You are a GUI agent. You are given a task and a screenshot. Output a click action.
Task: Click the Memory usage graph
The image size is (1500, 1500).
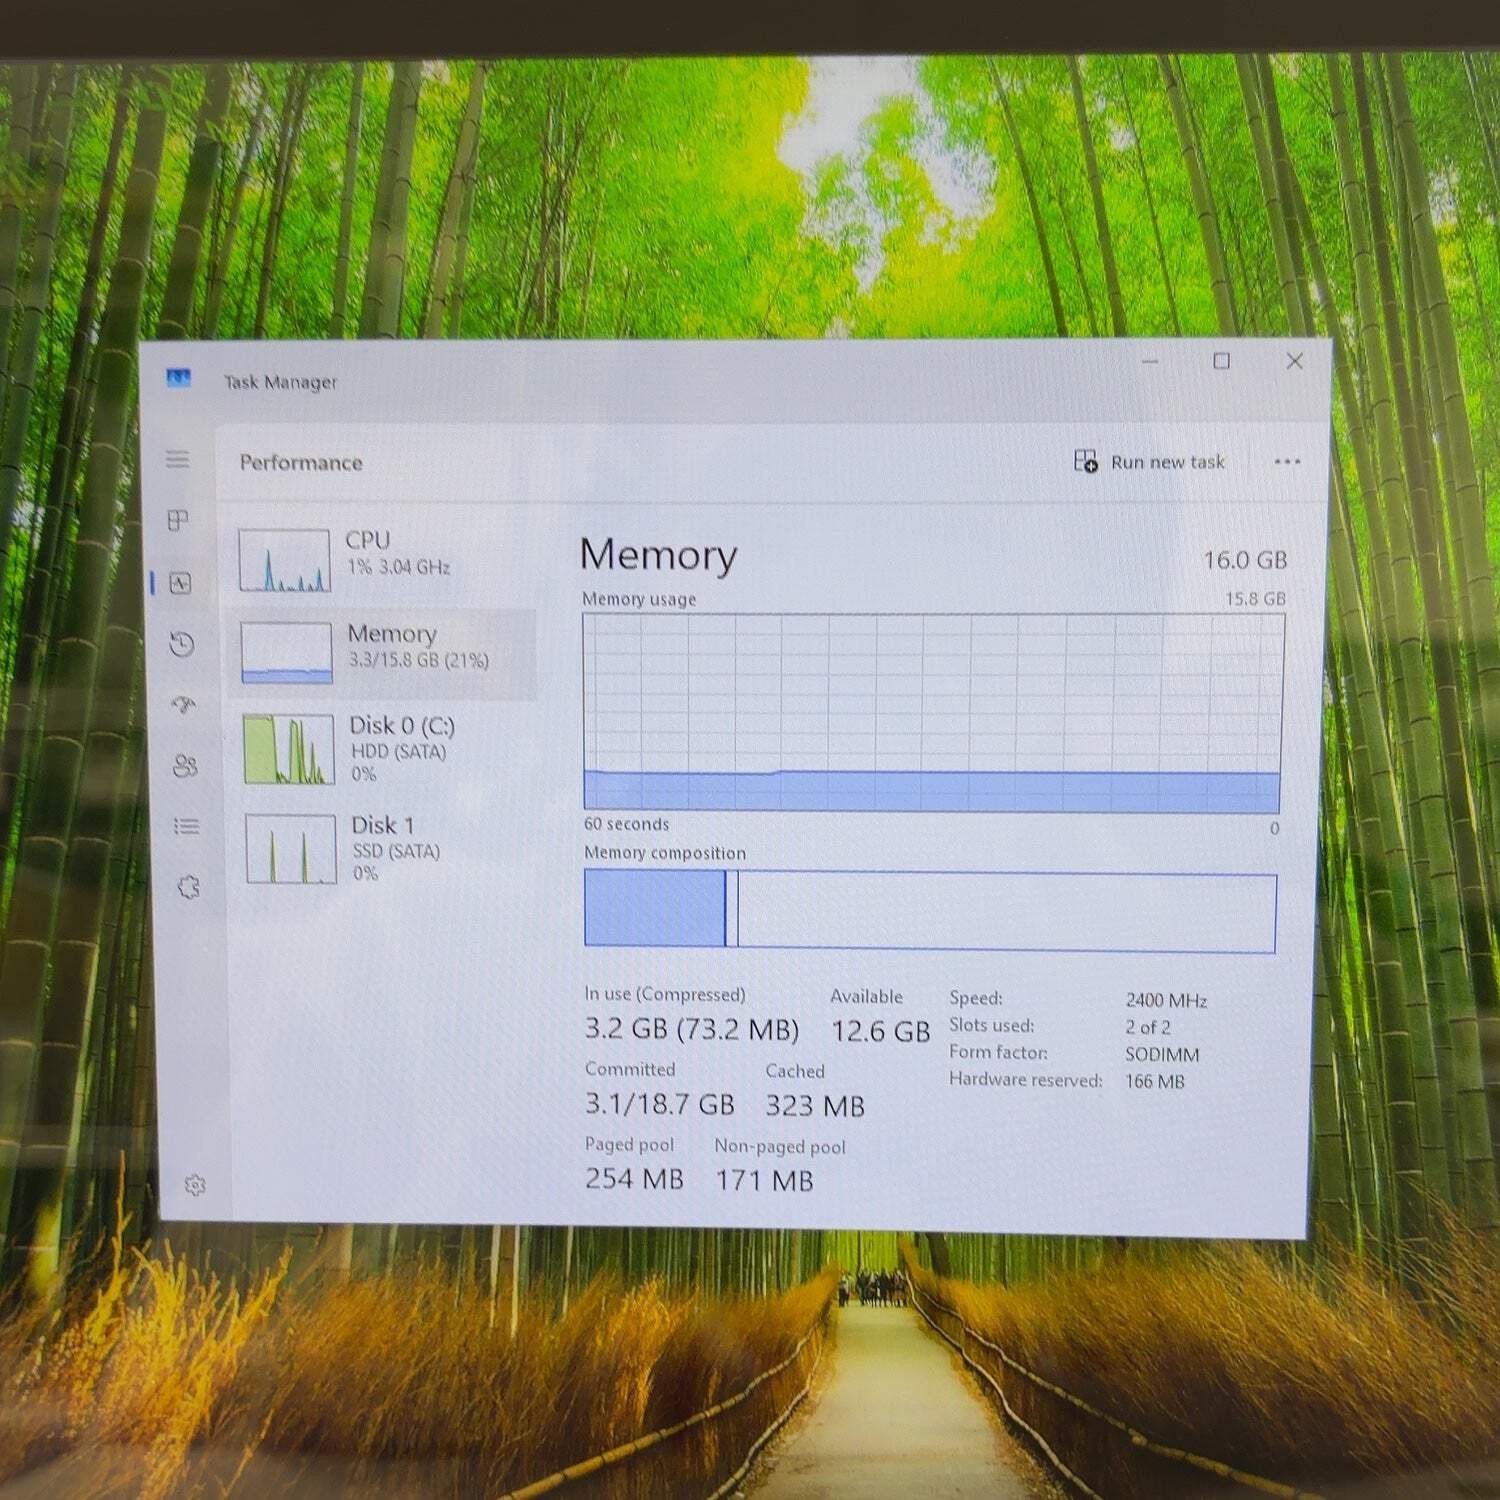coord(933,713)
